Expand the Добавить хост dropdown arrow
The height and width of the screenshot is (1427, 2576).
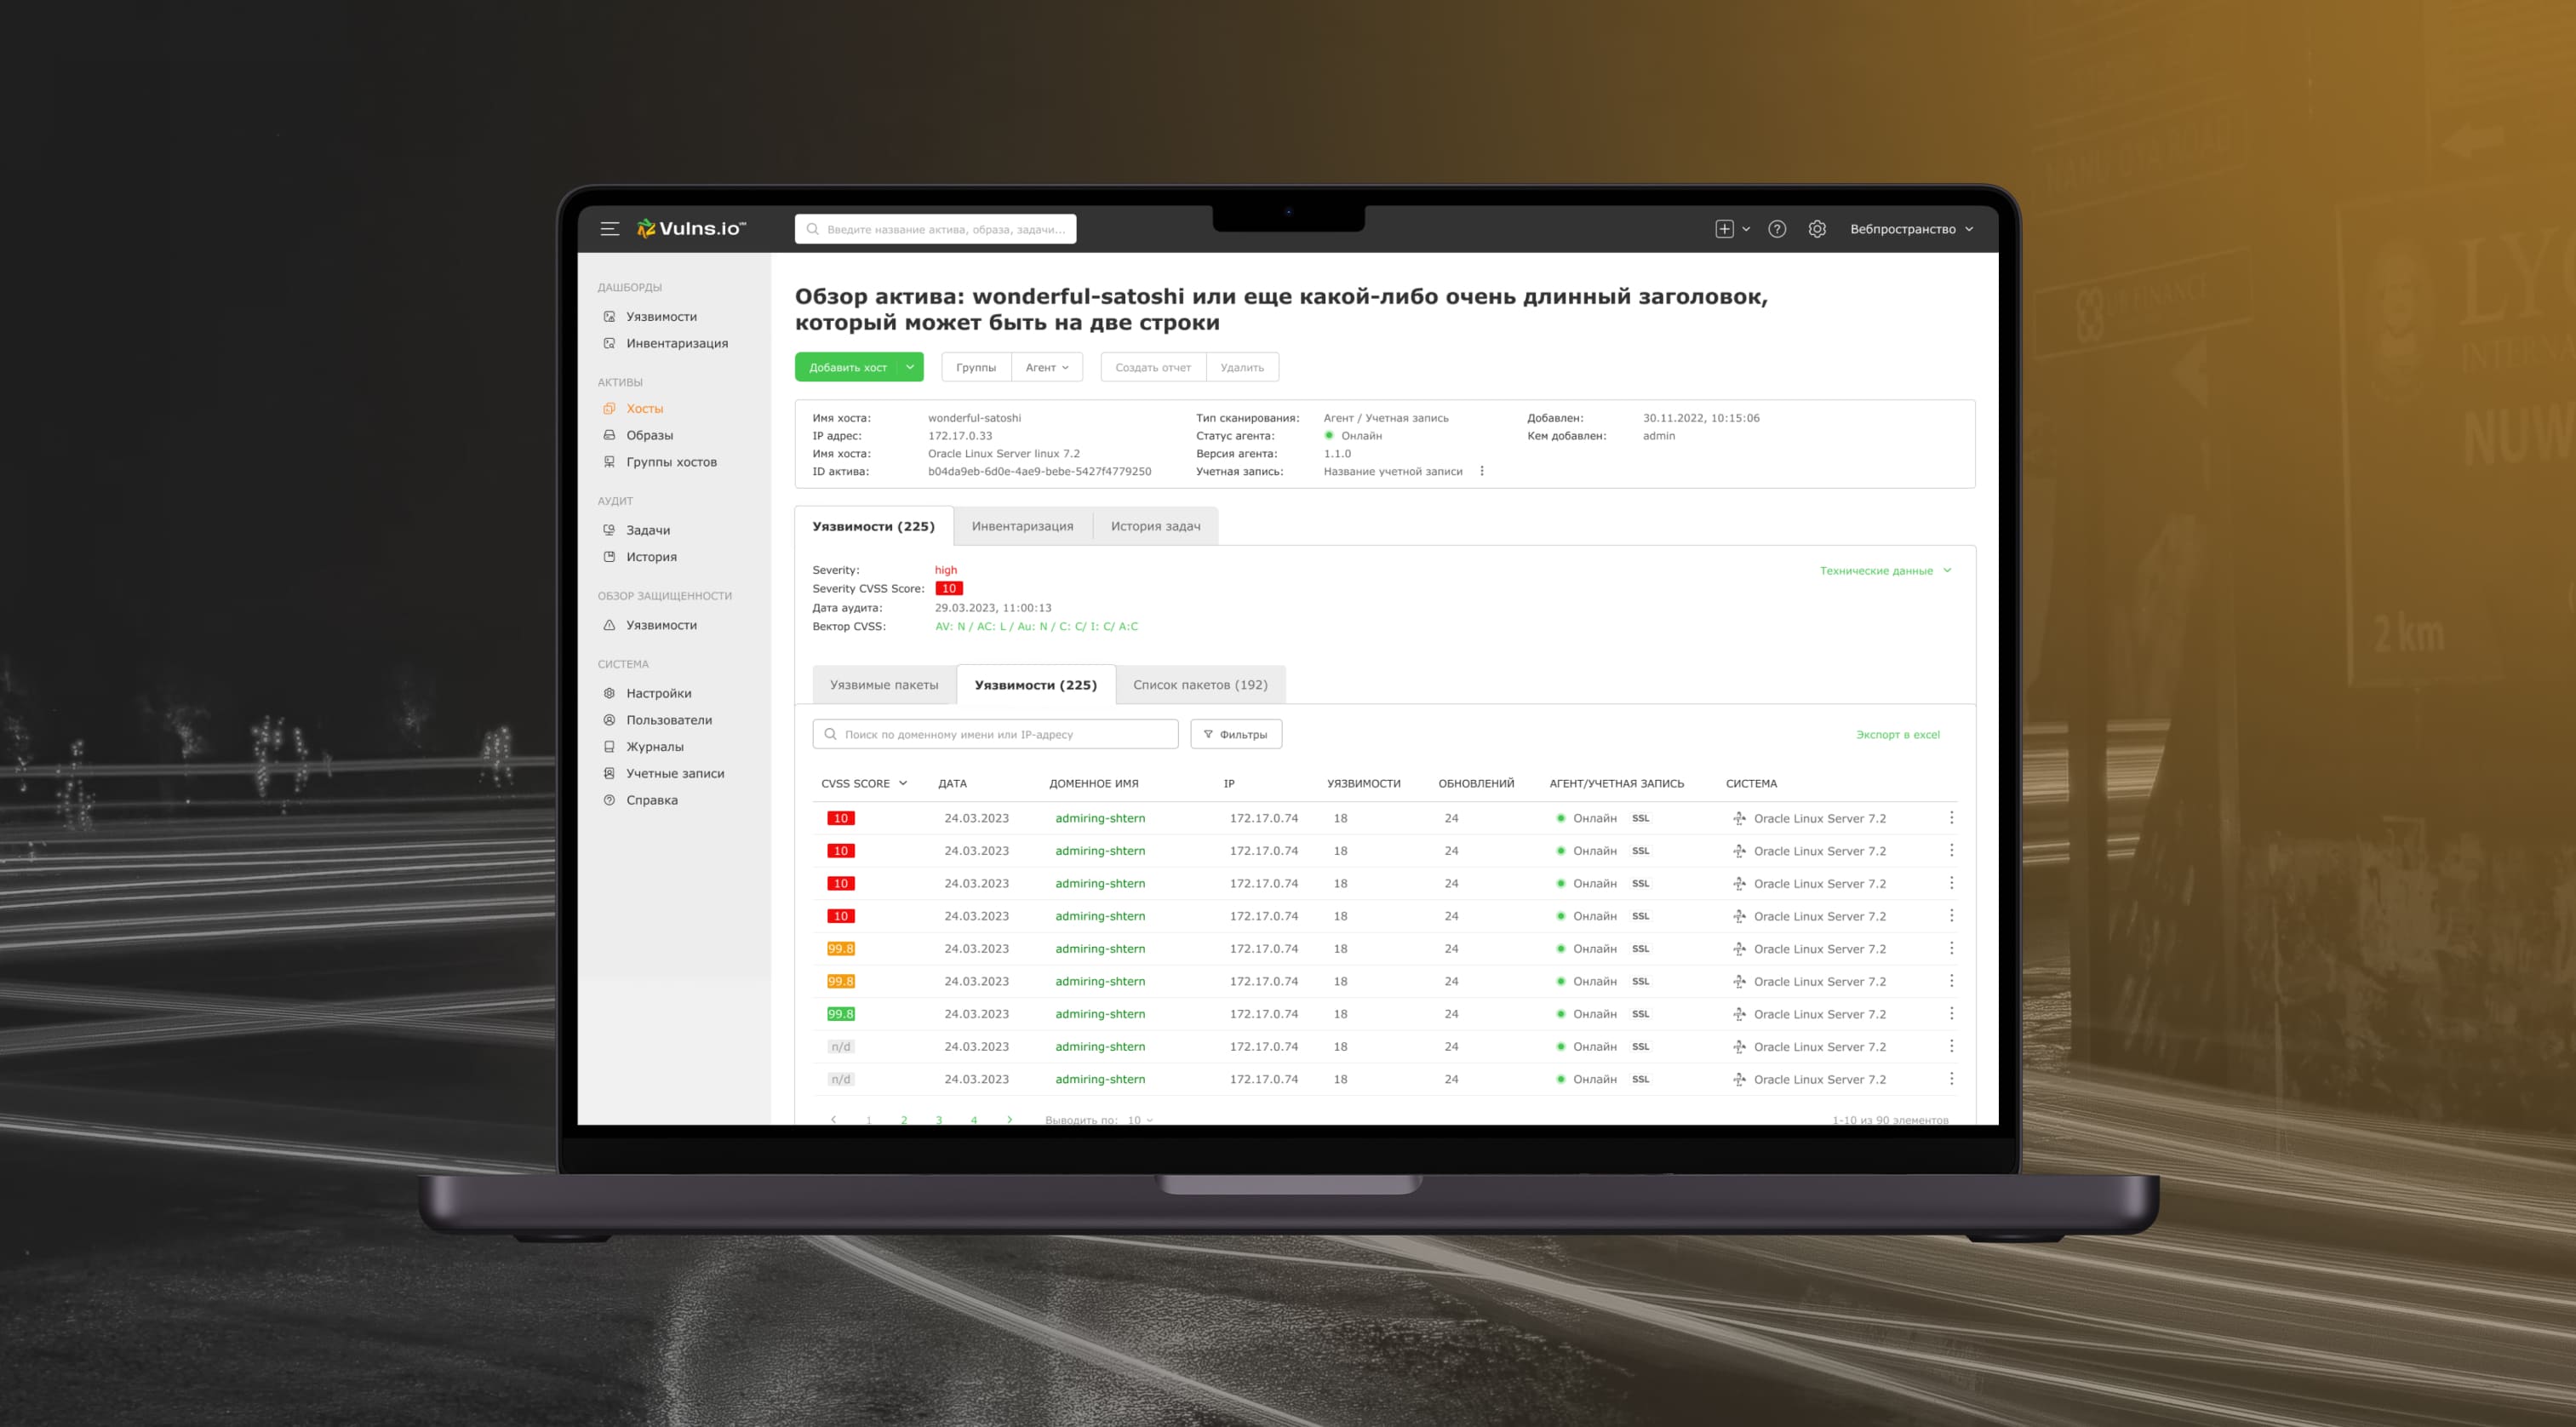910,367
